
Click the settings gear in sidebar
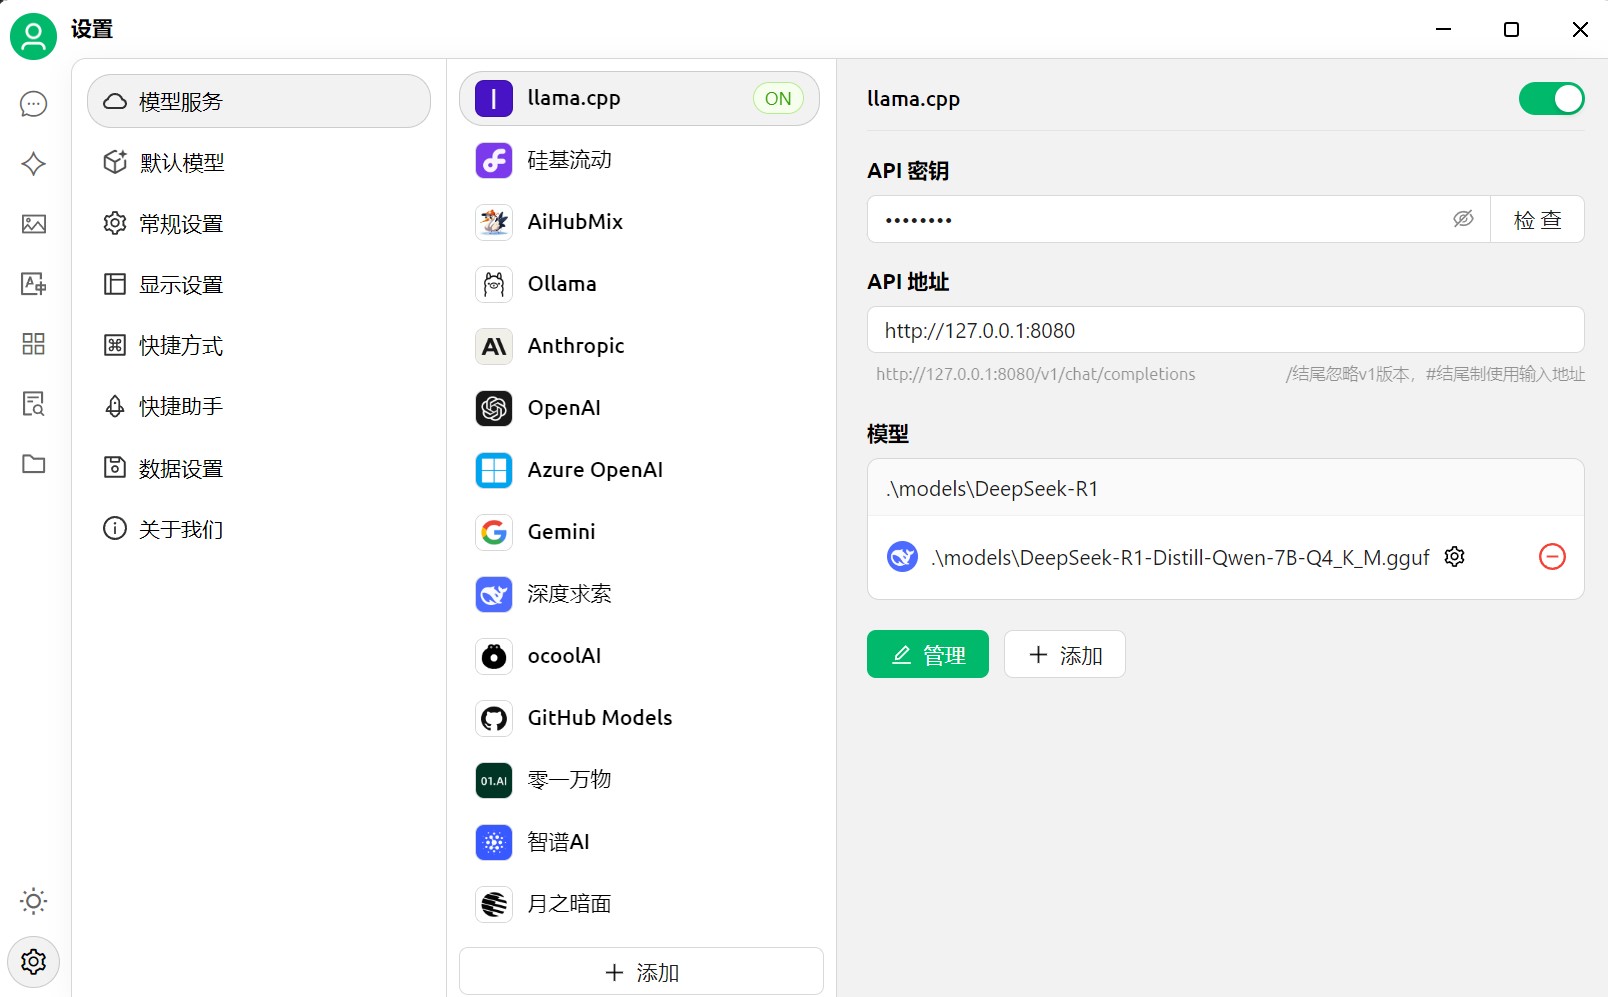34,962
